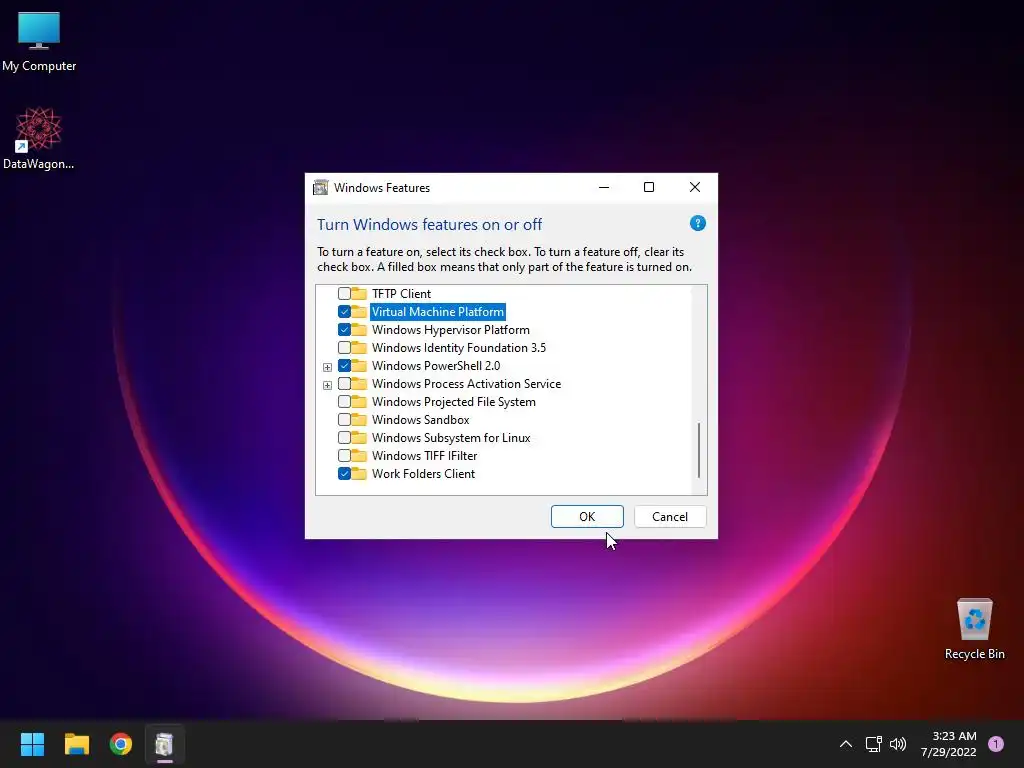Select the Work Folders Client label
This screenshot has height=768, width=1024.
(423, 473)
